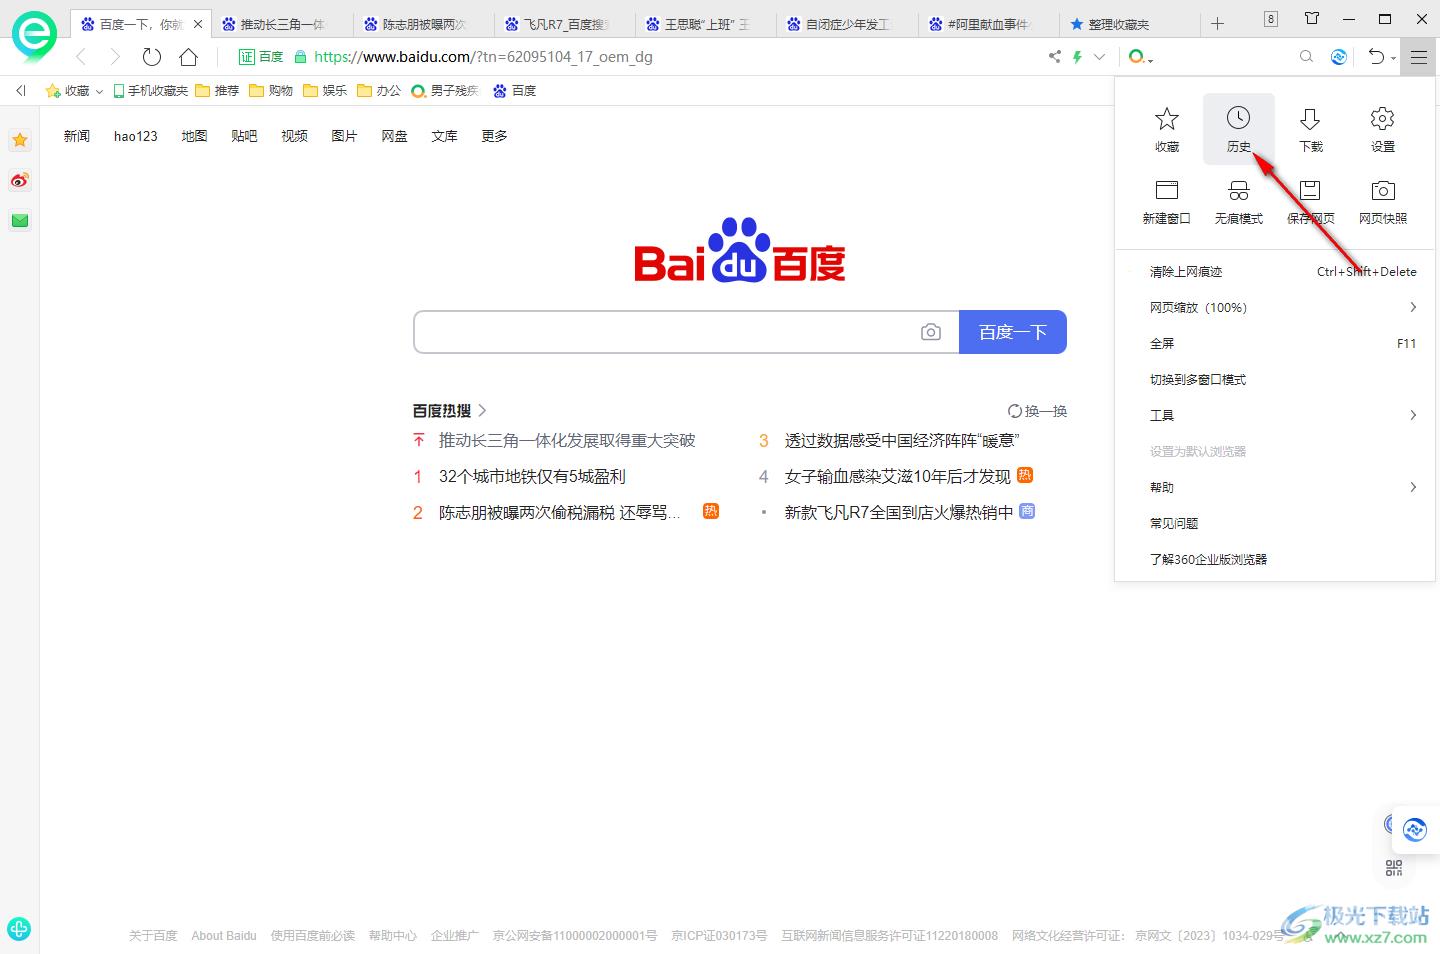The width and height of the screenshot is (1440, 954).
Task: Open hot search 32个城市地铁仅有5城盈利
Action: click(x=532, y=477)
